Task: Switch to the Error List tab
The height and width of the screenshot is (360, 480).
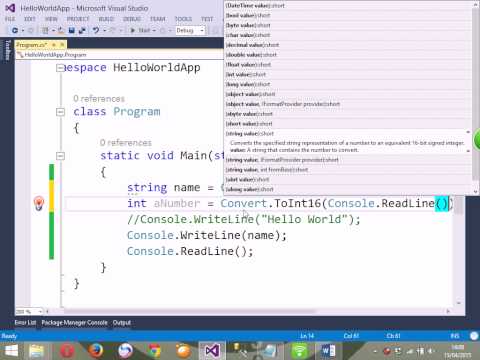Action: coord(25,323)
